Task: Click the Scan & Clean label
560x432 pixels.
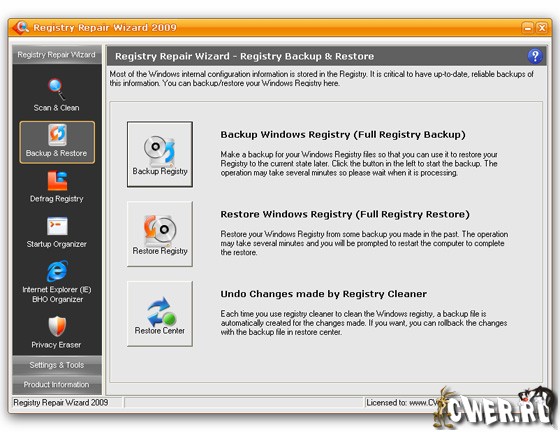Action: 56,108
